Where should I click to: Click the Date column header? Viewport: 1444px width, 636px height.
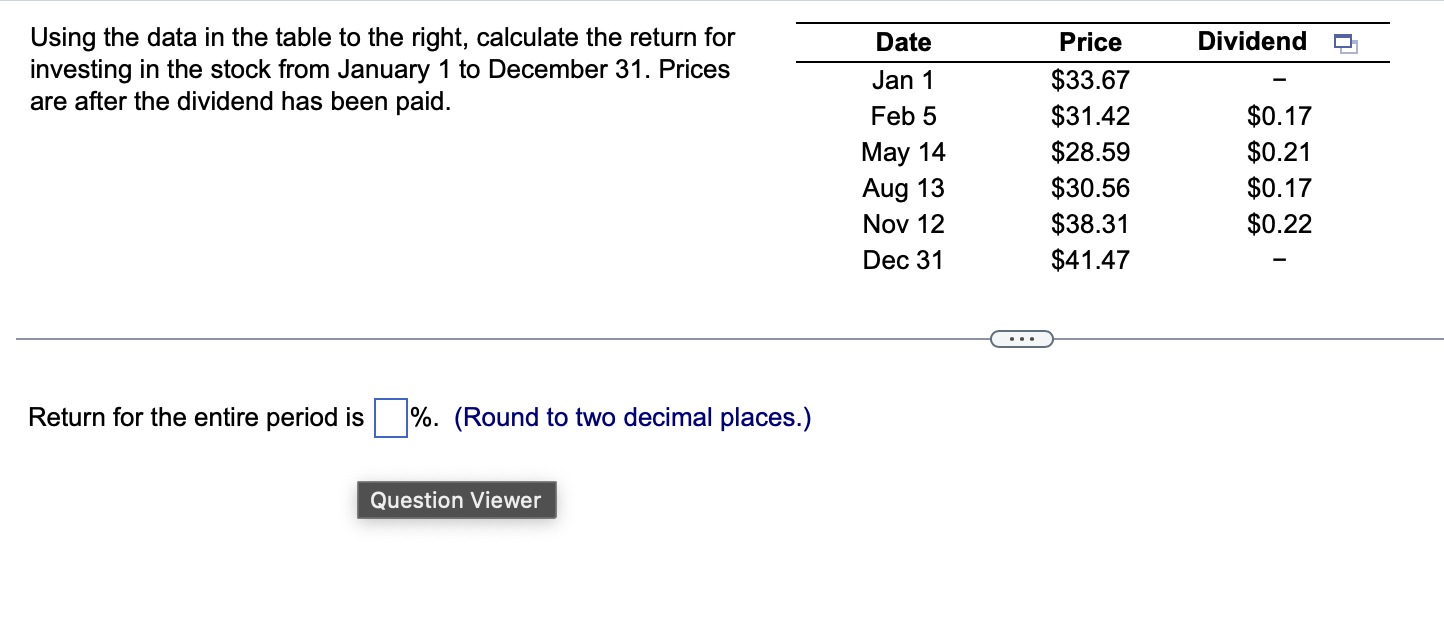903,42
